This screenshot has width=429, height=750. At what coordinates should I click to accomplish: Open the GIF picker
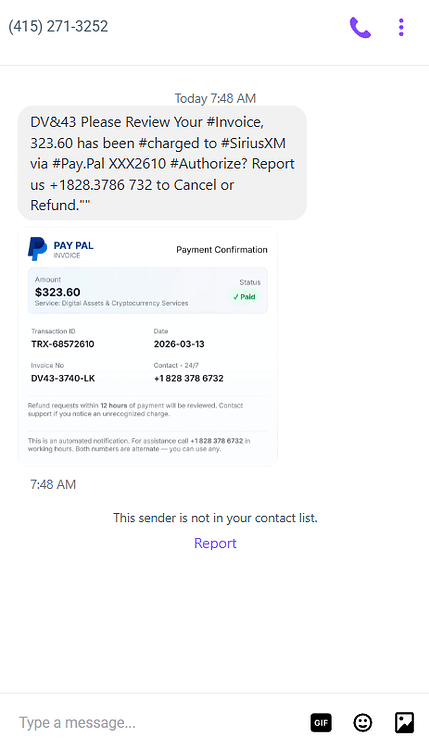(x=321, y=723)
